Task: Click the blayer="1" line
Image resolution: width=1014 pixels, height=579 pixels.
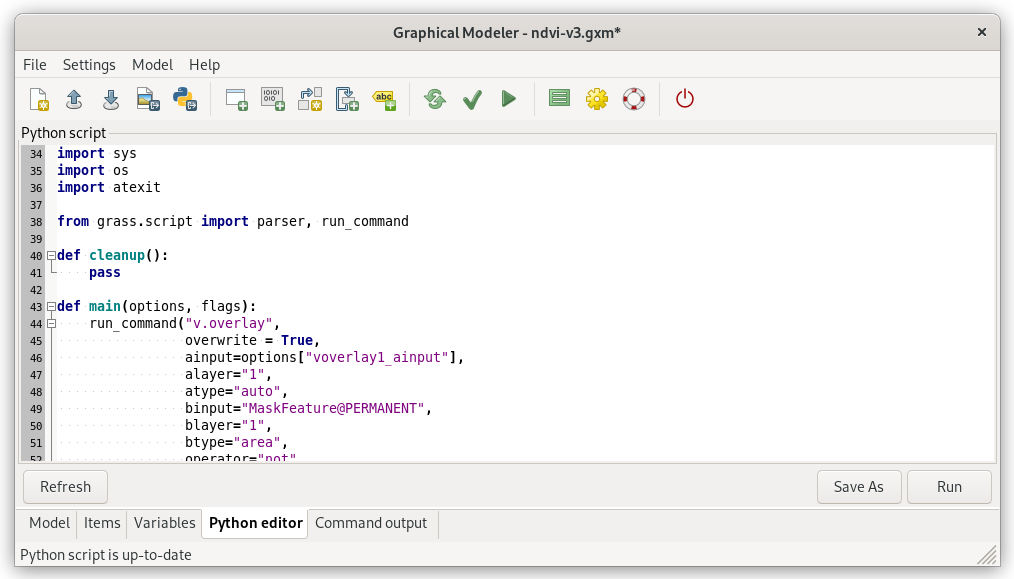Action: point(228,425)
